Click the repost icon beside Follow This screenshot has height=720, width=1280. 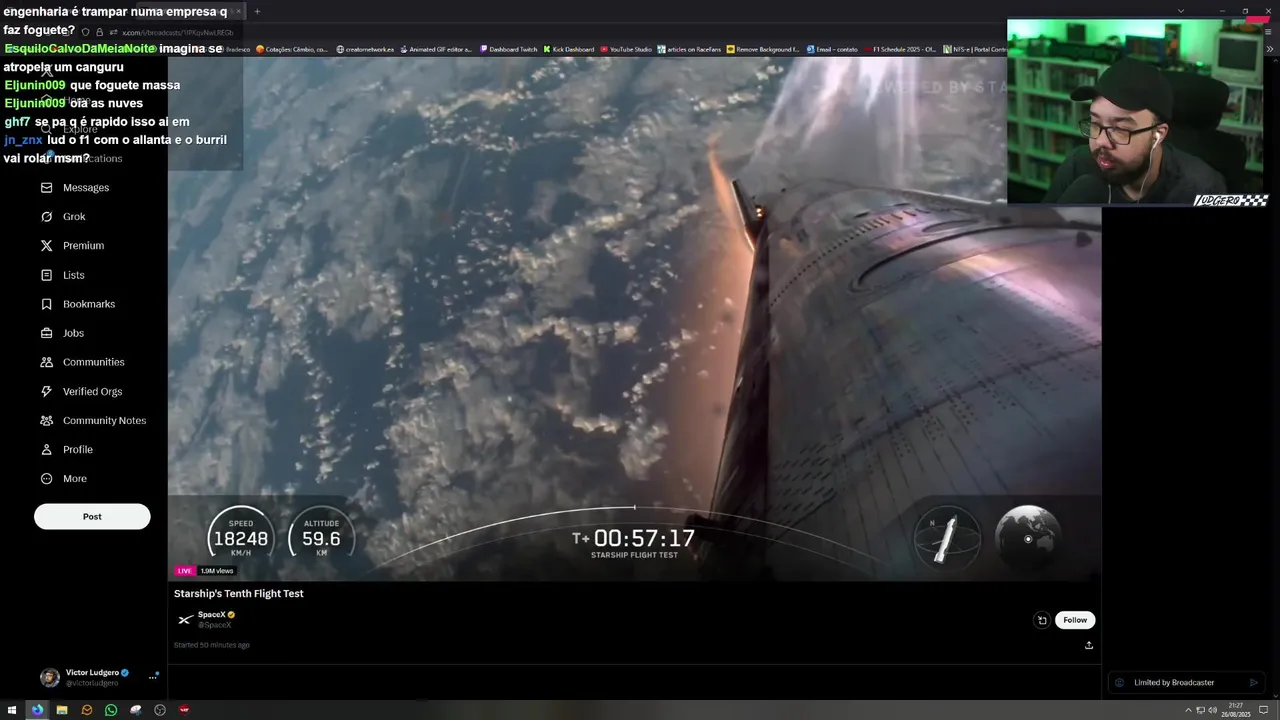coord(1042,620)
